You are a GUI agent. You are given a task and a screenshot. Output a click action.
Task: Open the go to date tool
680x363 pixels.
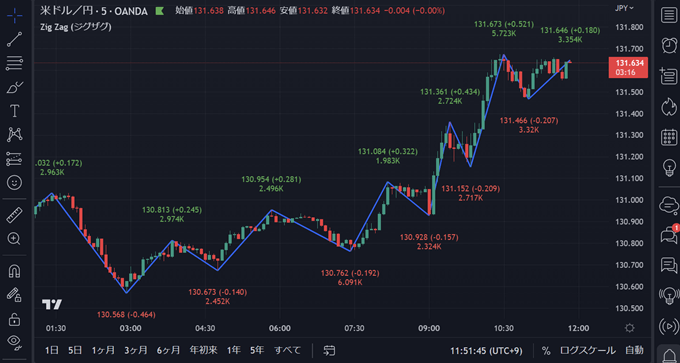[330, 350]
